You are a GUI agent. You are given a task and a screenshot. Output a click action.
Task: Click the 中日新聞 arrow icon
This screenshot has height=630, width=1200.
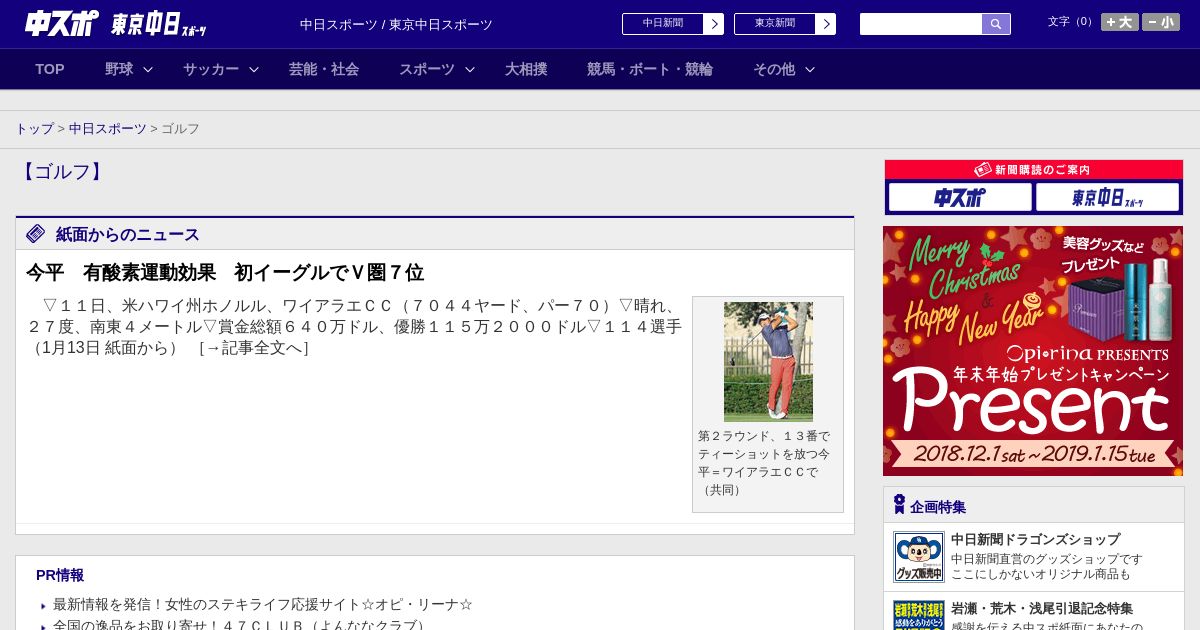tap(714, 24)
